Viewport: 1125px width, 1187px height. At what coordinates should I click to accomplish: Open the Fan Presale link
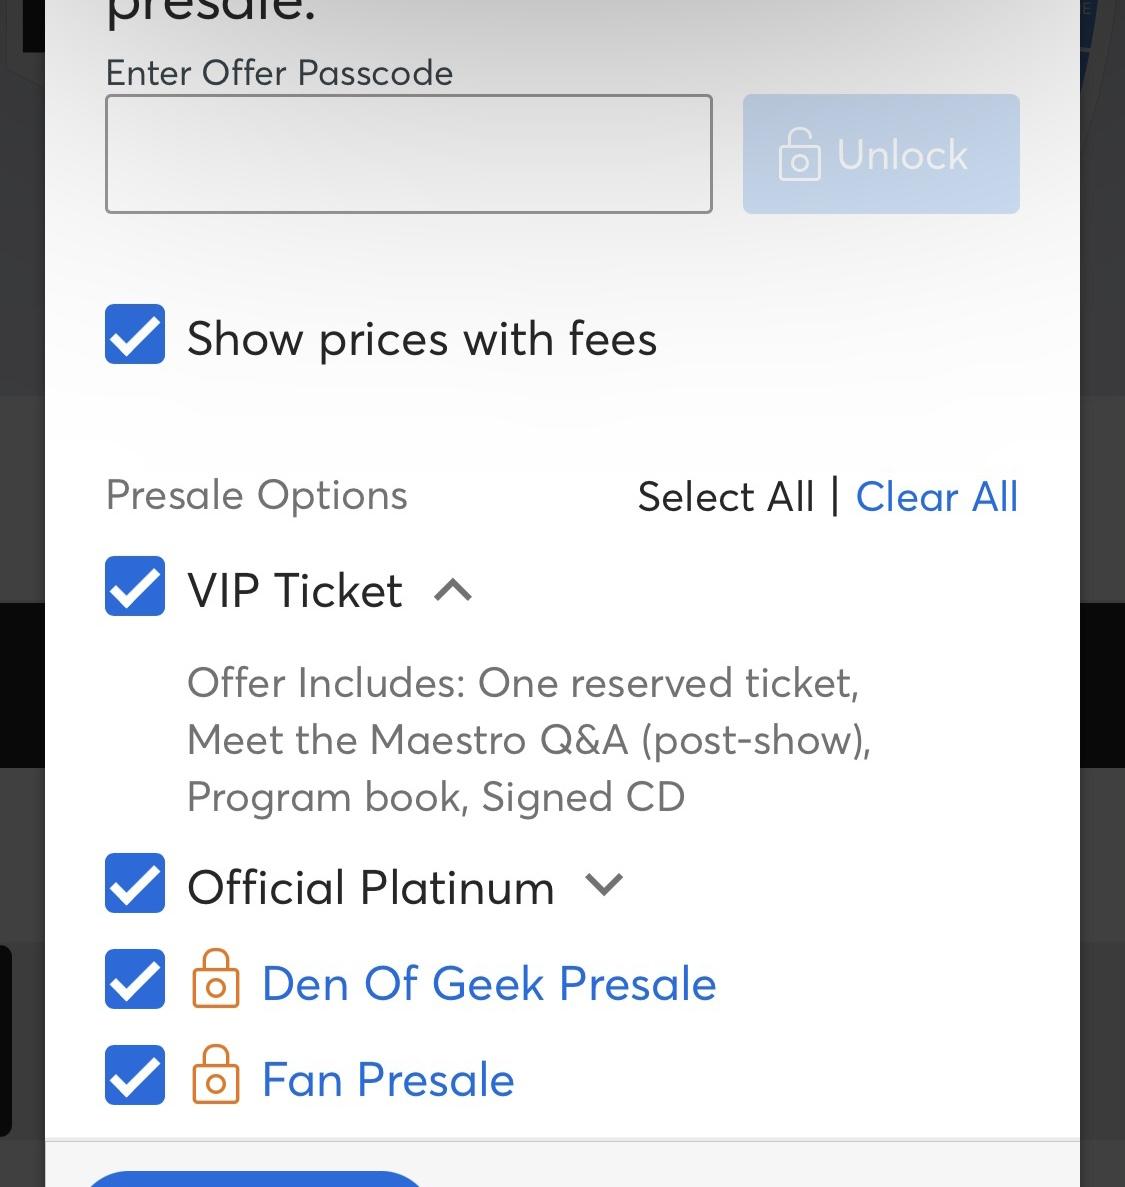388,1080
